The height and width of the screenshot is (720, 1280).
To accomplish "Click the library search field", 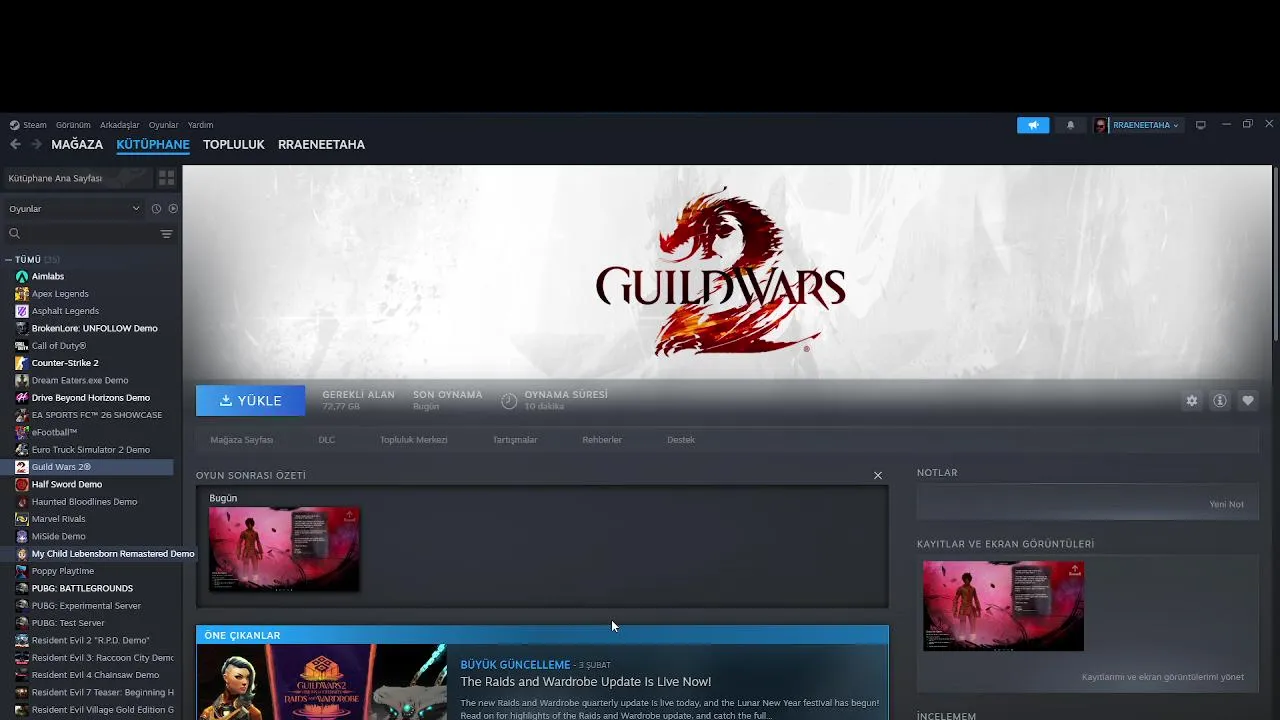I will 80,234.
